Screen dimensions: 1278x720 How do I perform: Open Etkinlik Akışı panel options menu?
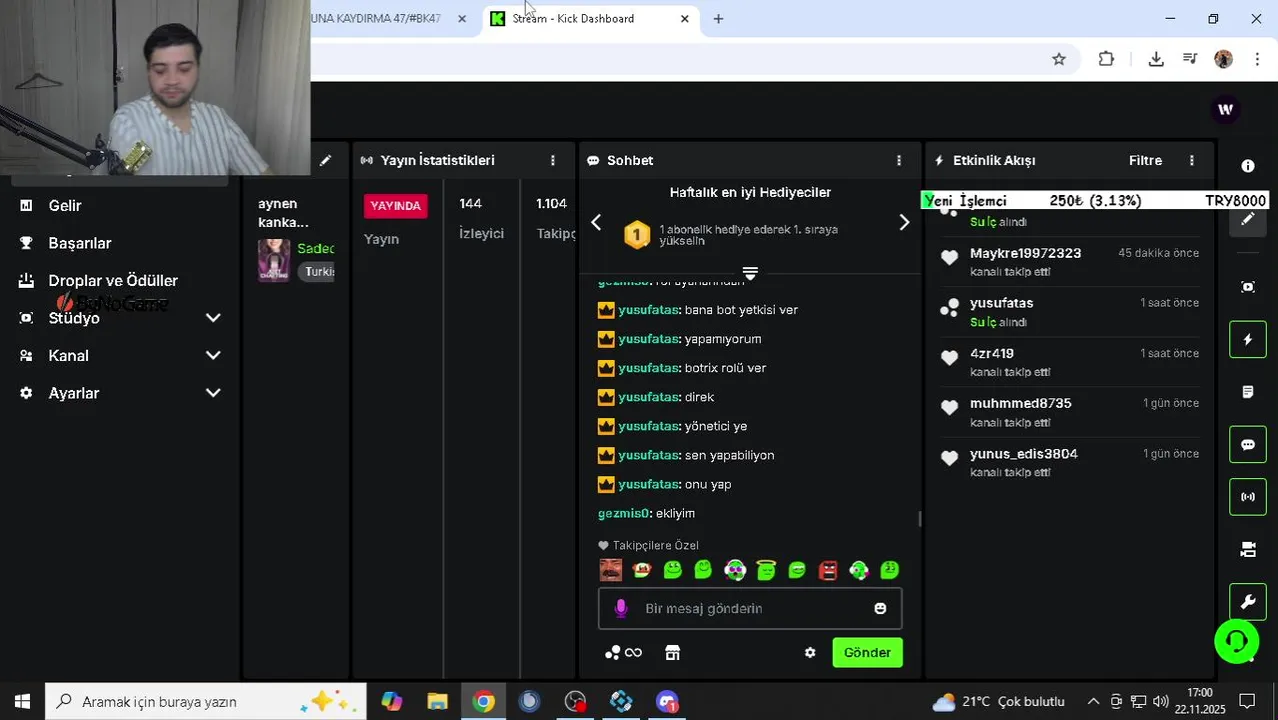pos(1191,160)
